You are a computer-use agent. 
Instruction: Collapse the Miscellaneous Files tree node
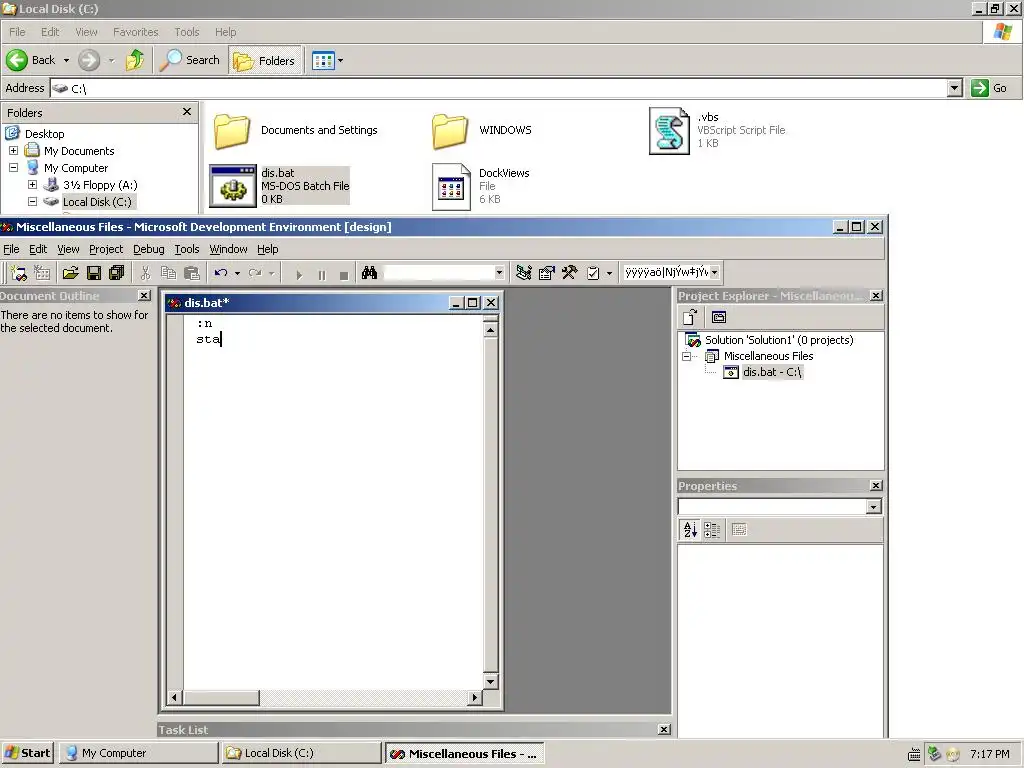pyautogui.click(x=686, y=357)
